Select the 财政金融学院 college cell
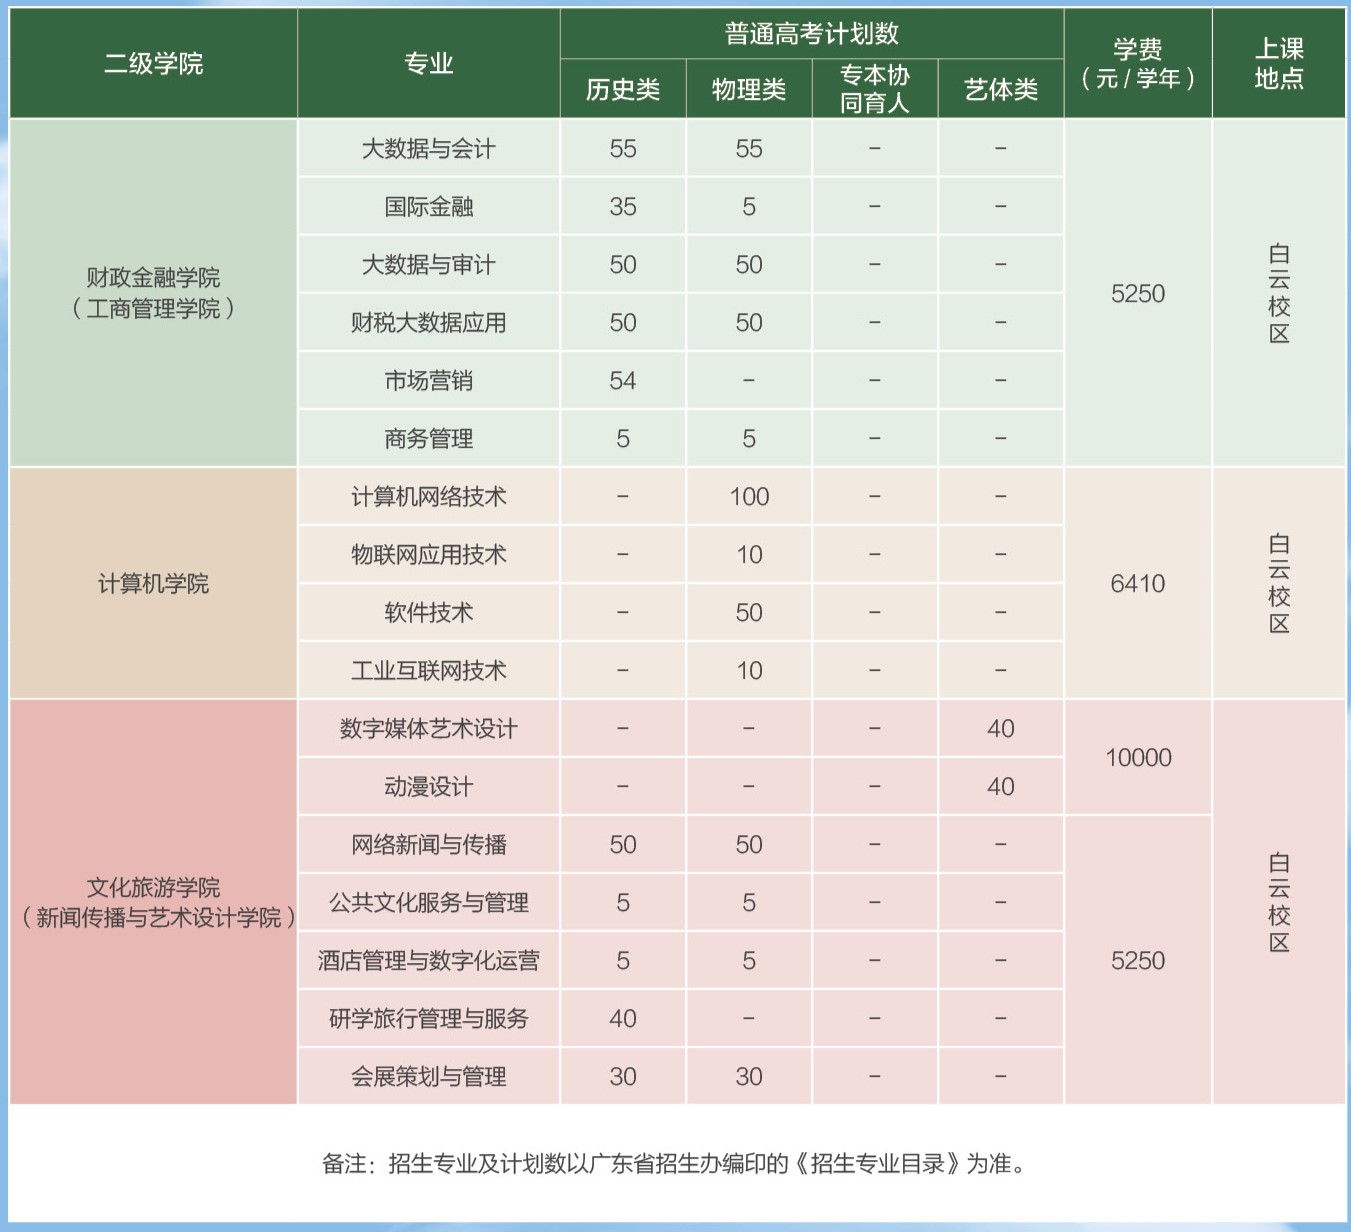The image size is (1351, 1232). [153, 293]
